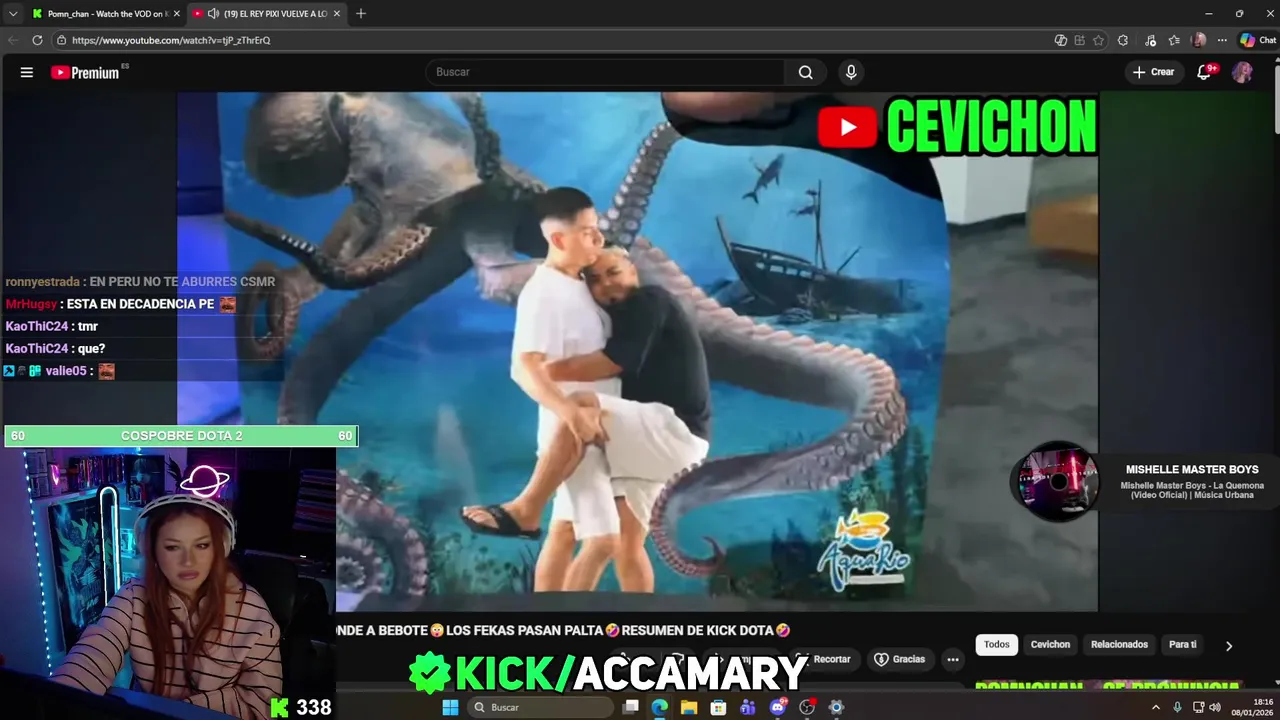Show more filter chips with right chevron

[1229, 646]
